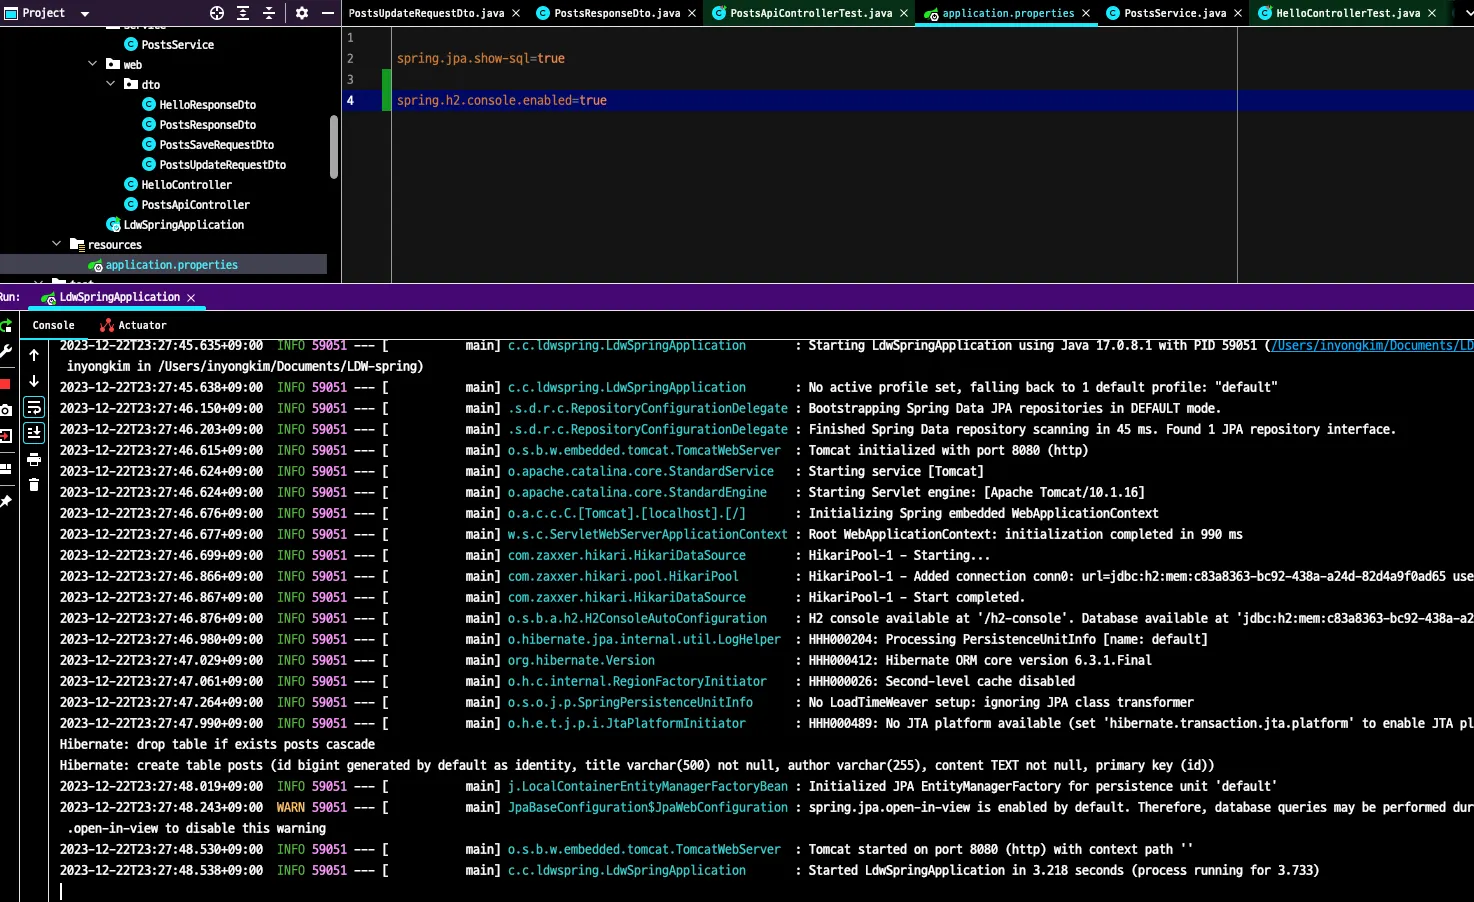This screenshot has width=1474, height=902.
Task: Open the Actuator tab
Action: pos(142,325)
